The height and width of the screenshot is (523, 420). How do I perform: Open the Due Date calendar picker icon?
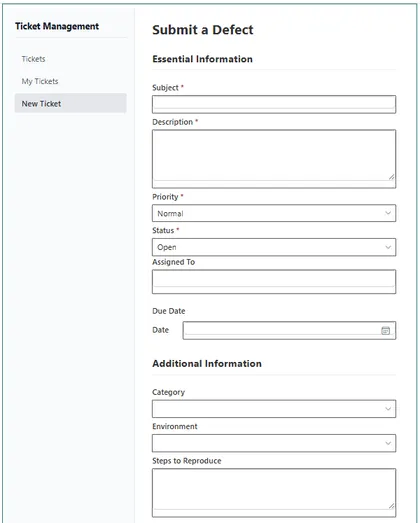(x=385, y=331)
